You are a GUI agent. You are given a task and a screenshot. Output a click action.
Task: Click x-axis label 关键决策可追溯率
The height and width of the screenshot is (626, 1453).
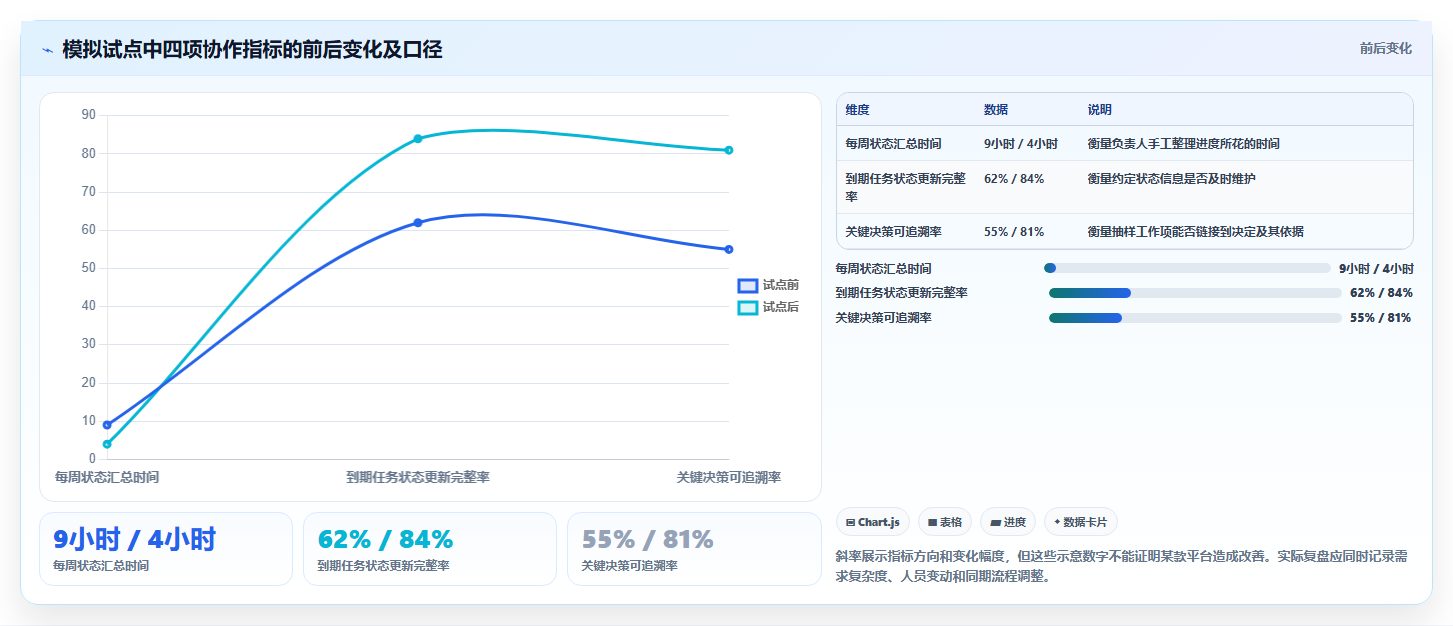point(729,478)
